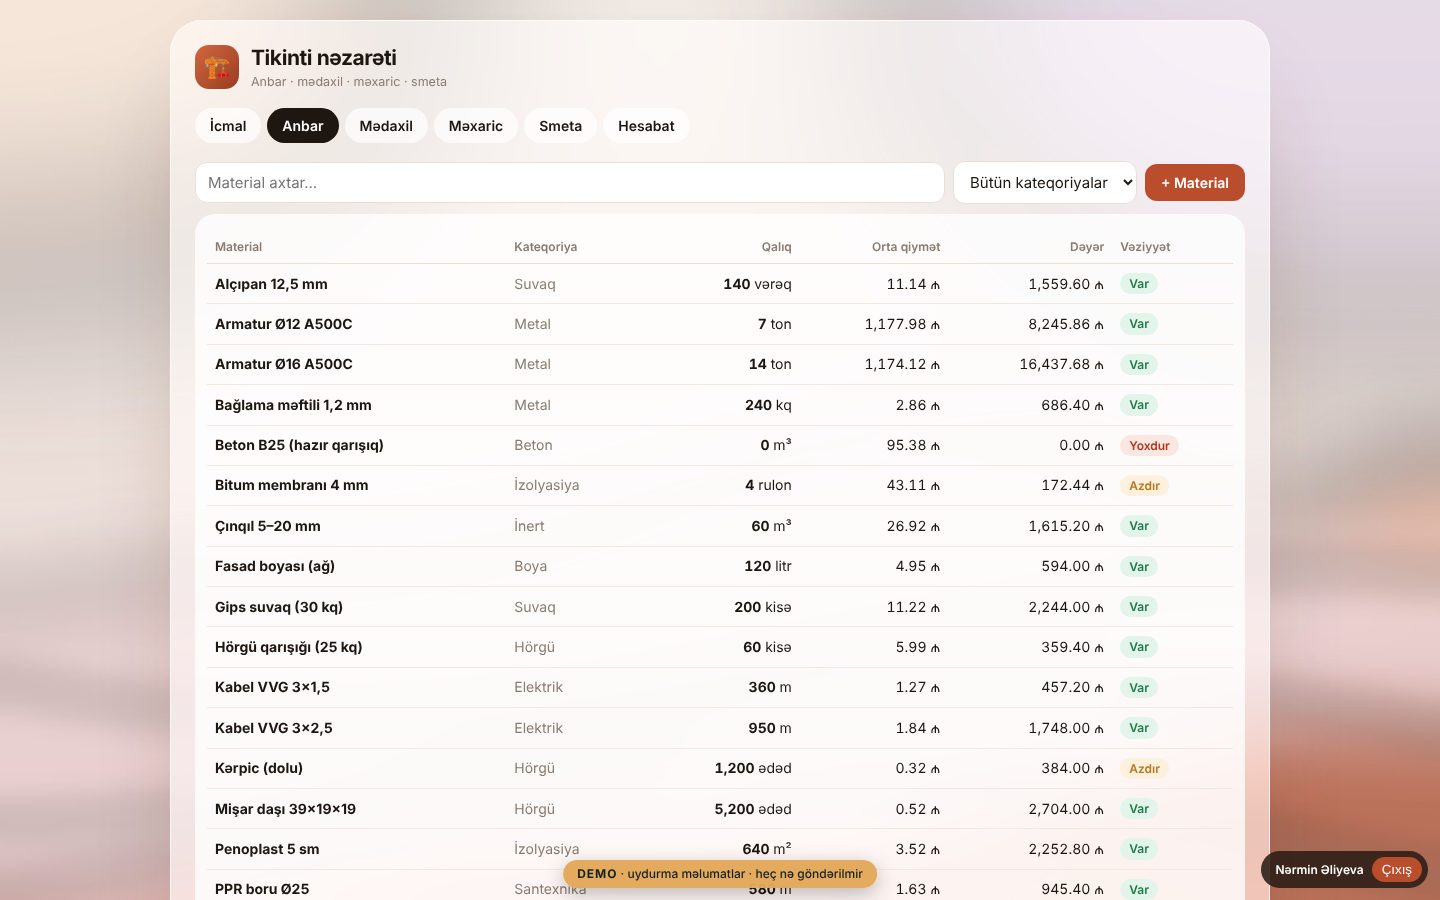Viewport: 1440px width, 900px height.
Task: Click the Tikinti nəzarəti app logo icon
Action: coord(217,67)
